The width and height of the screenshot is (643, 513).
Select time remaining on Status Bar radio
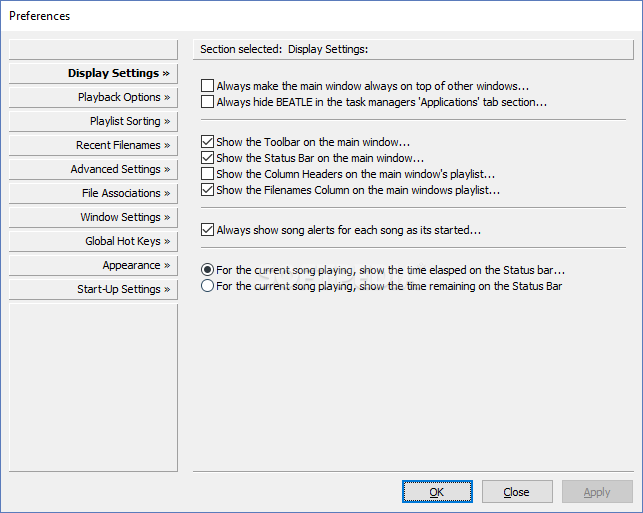click(x=207, y=286)
